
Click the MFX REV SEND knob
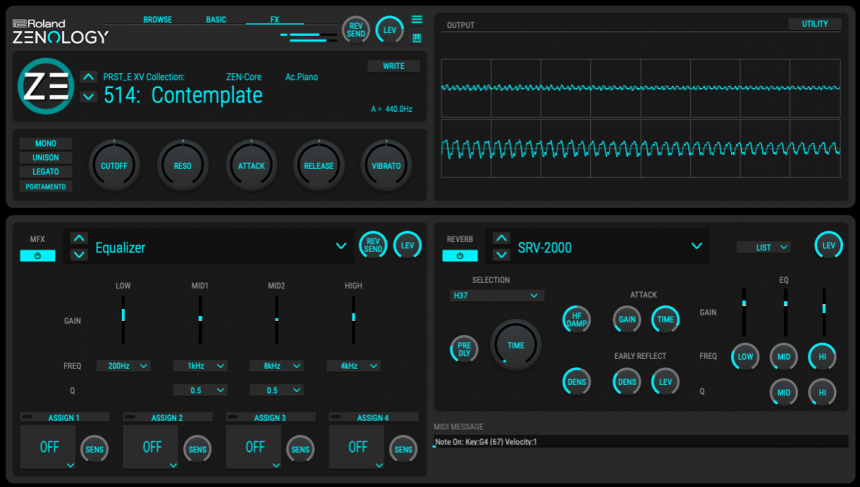[x=373, y=245]
